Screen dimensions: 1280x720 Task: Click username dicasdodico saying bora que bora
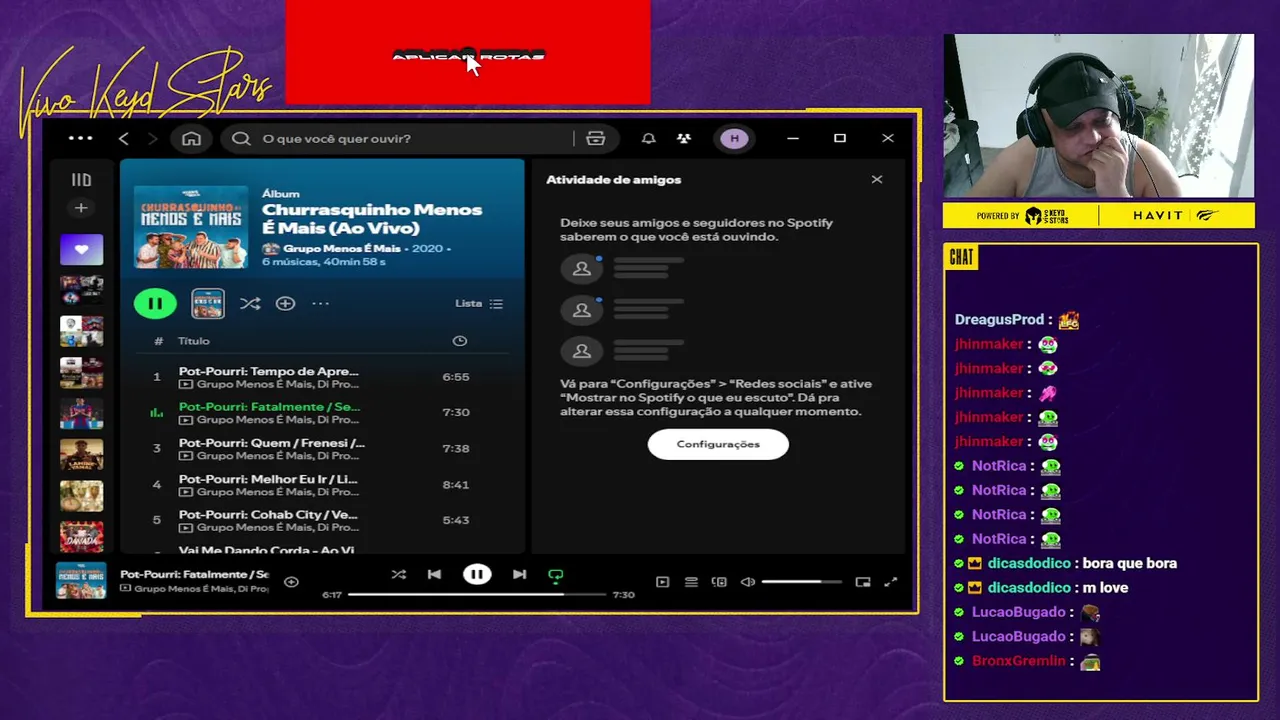click(1029, 563)
